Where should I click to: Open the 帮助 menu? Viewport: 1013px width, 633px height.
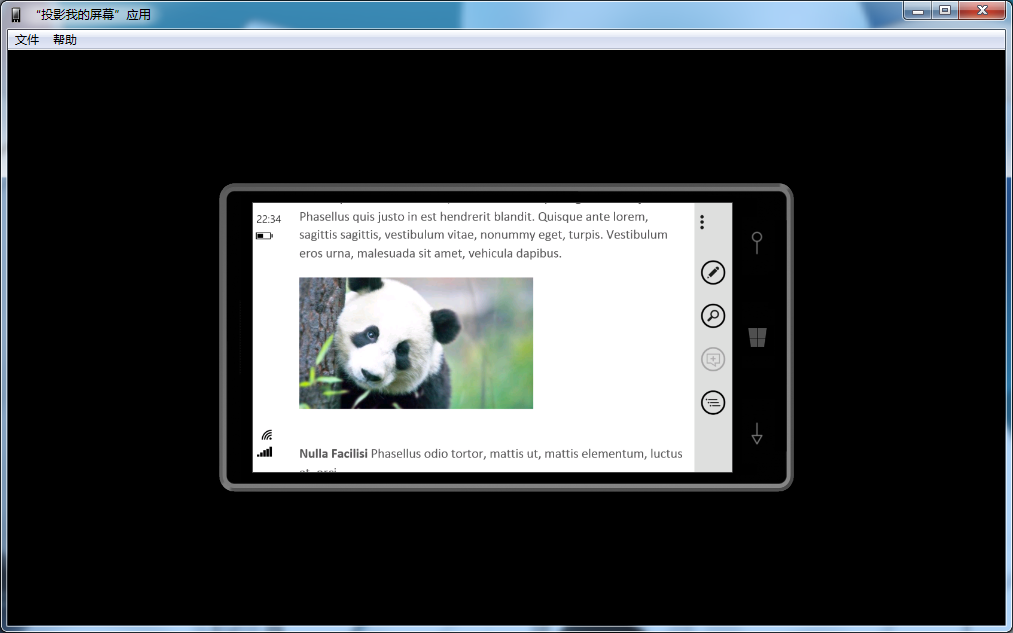pos(65,40)
